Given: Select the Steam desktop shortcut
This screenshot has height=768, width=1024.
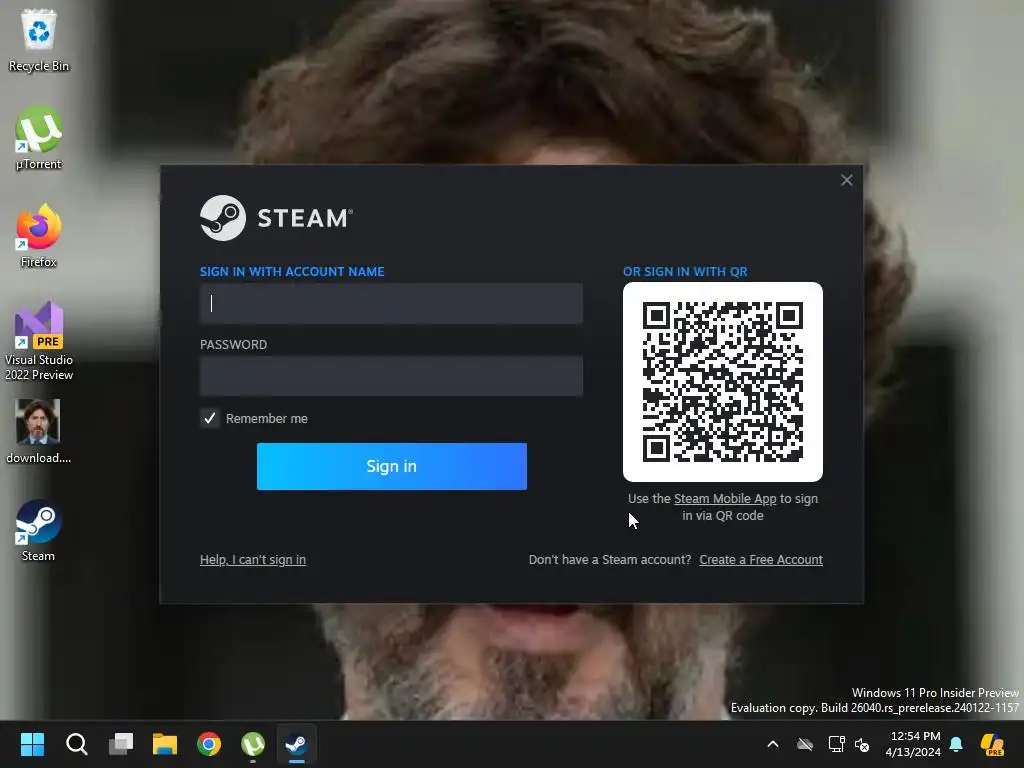Looking at the screenshot, I should tap(39, 530).
